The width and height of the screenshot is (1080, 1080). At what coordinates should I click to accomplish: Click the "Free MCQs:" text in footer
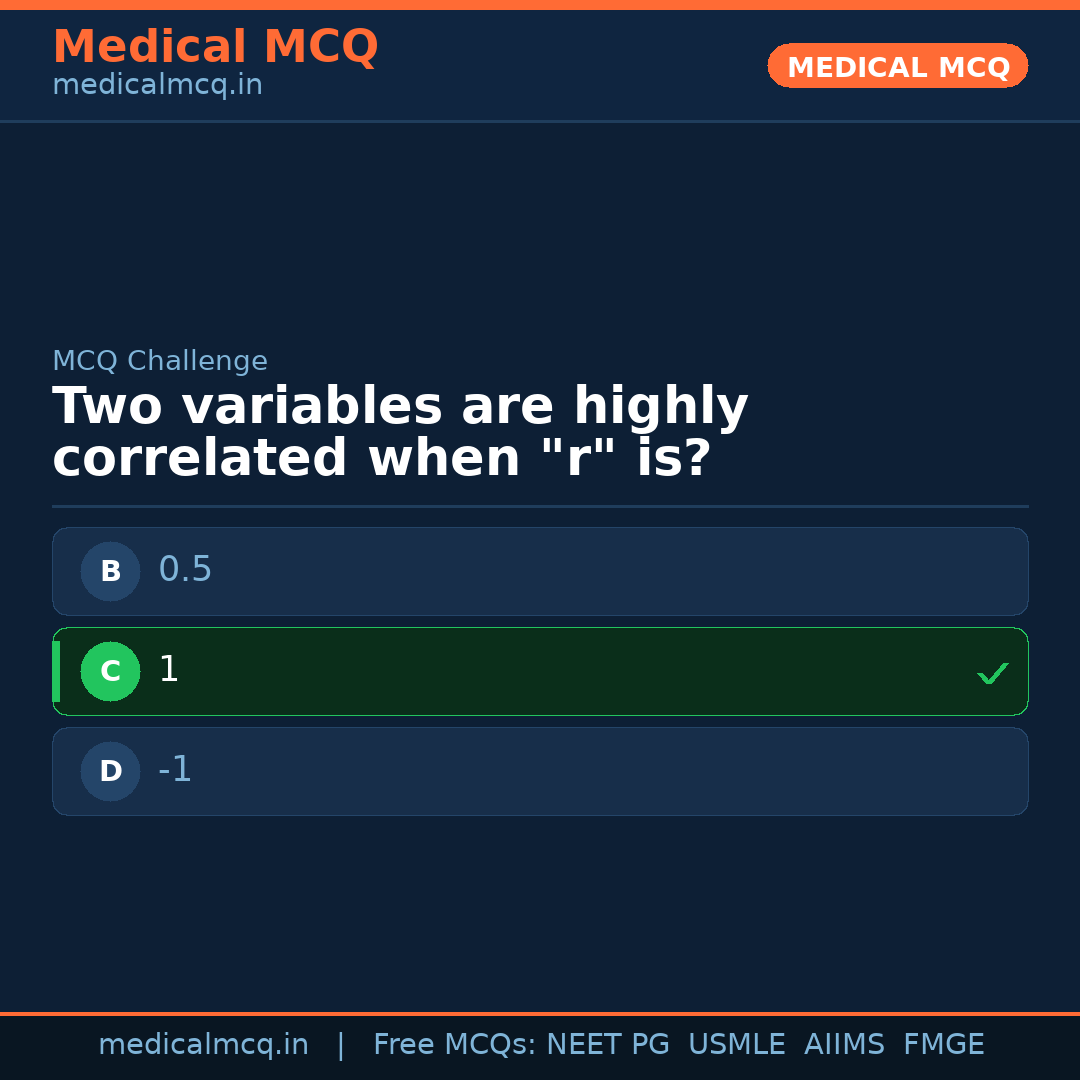pos(455,1045)
